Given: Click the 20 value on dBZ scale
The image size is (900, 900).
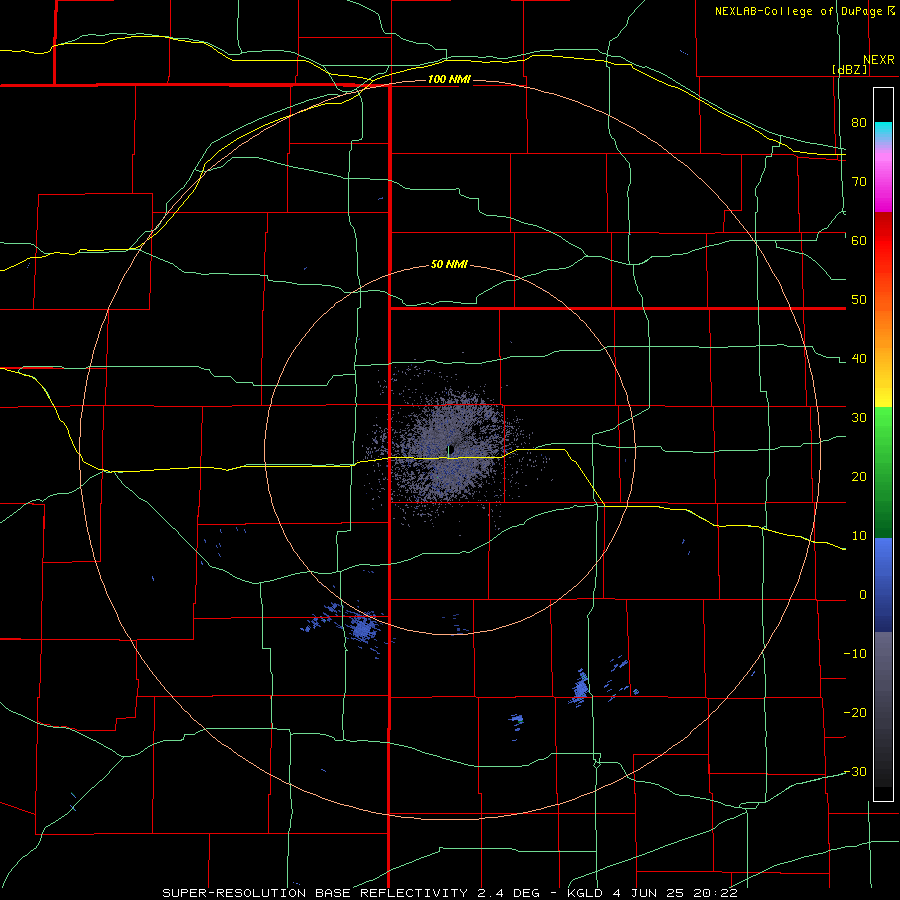Looking at the screenshot, I should (x=859, y=476).
